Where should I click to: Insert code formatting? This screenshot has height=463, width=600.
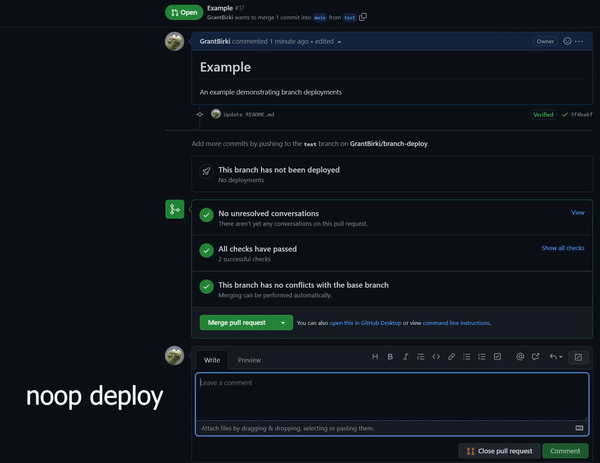click(x=436, y=357)
